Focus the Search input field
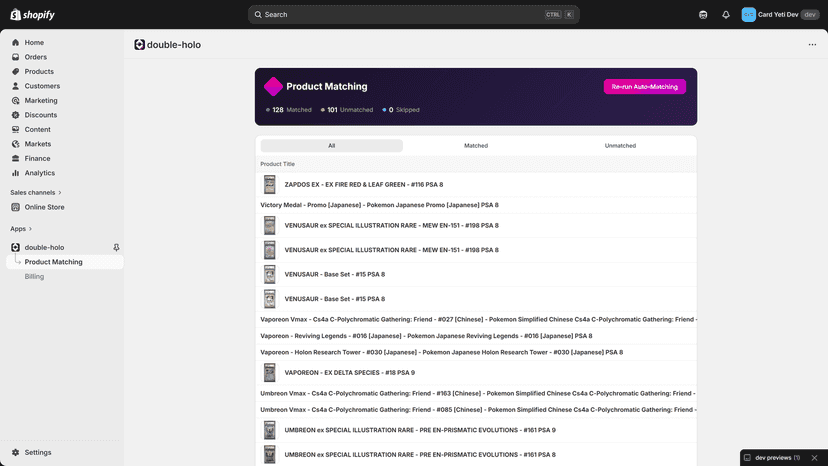Viewport: 828px width, 466px height. click(x=413, y=15)
